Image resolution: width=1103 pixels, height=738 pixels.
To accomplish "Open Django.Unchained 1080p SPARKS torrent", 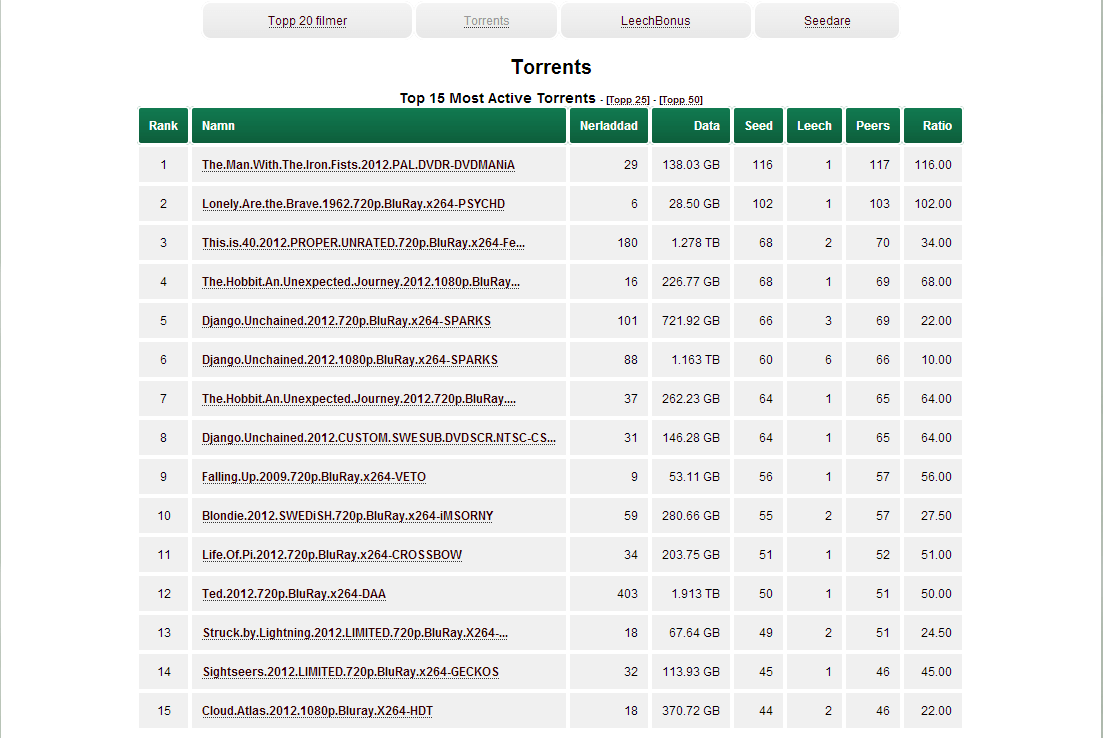I will pos(350,360).
